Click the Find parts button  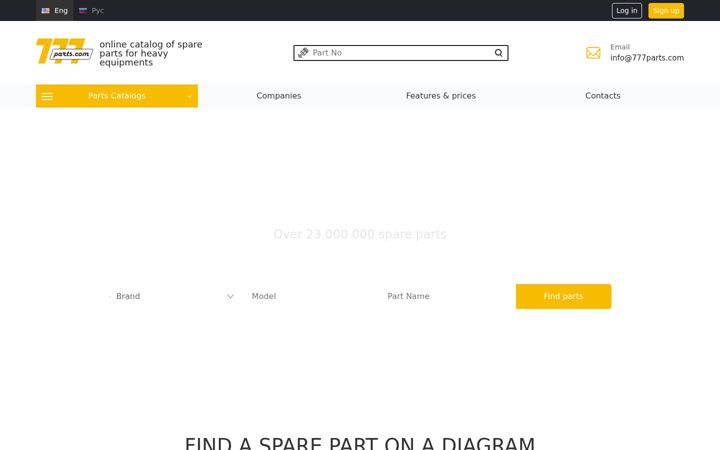click(x=563, y=296)
